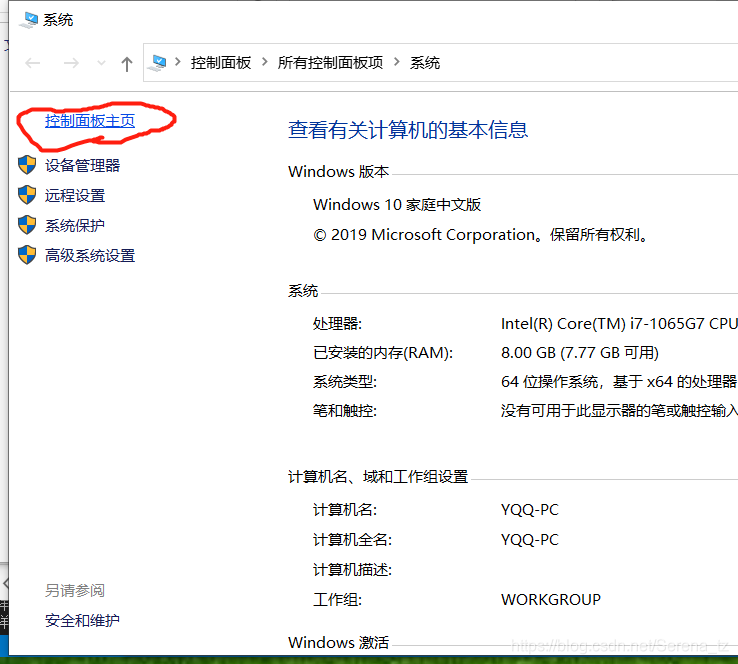Open 控制面板 in the breadcrumb

pyautogui.click(x=221, y=63)
